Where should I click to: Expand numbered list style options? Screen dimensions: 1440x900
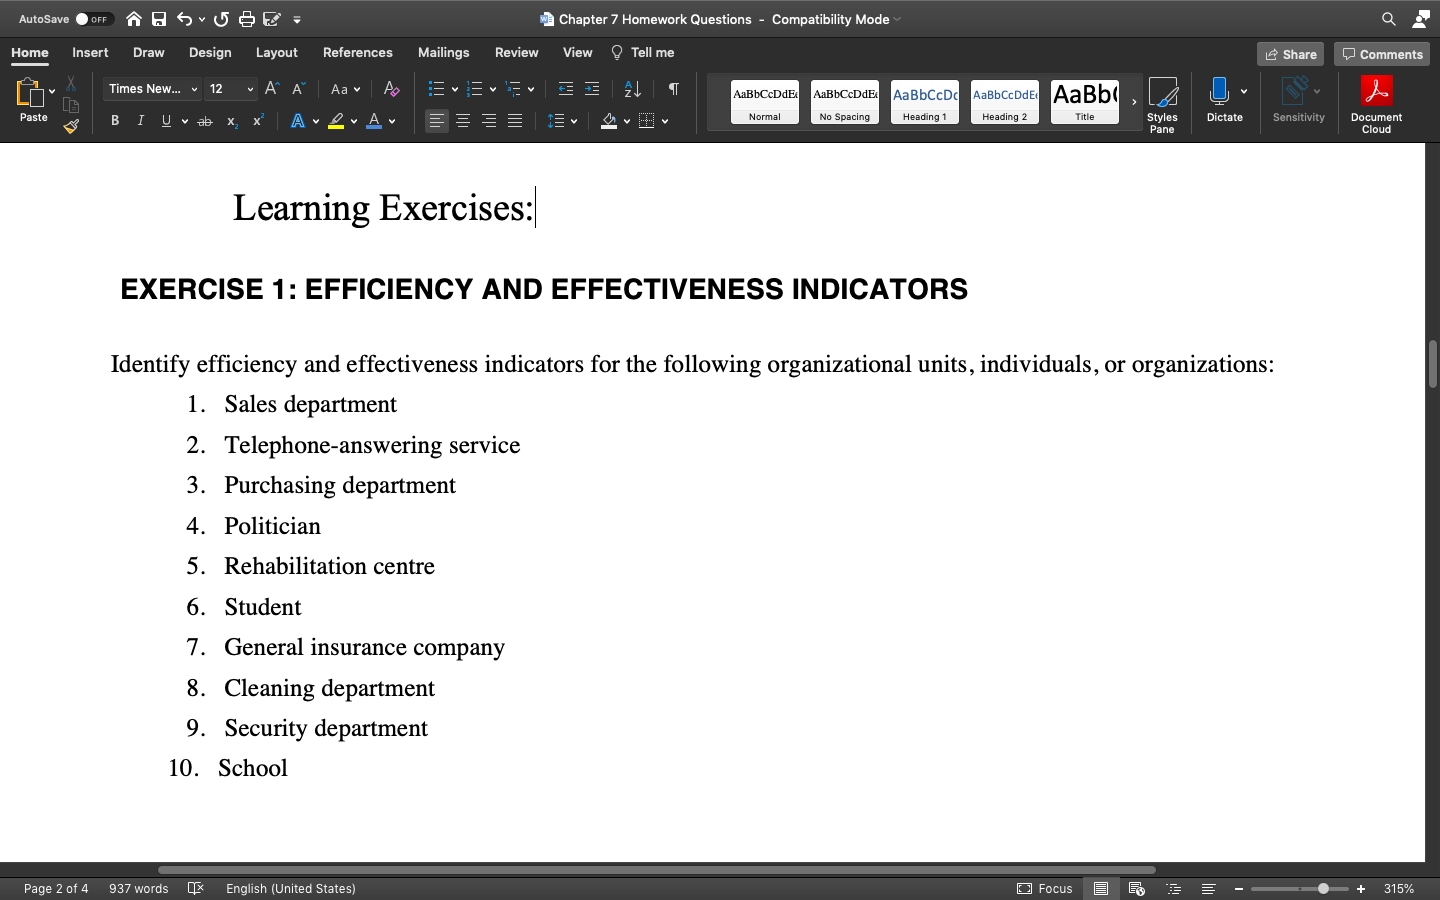coord(493,89)
